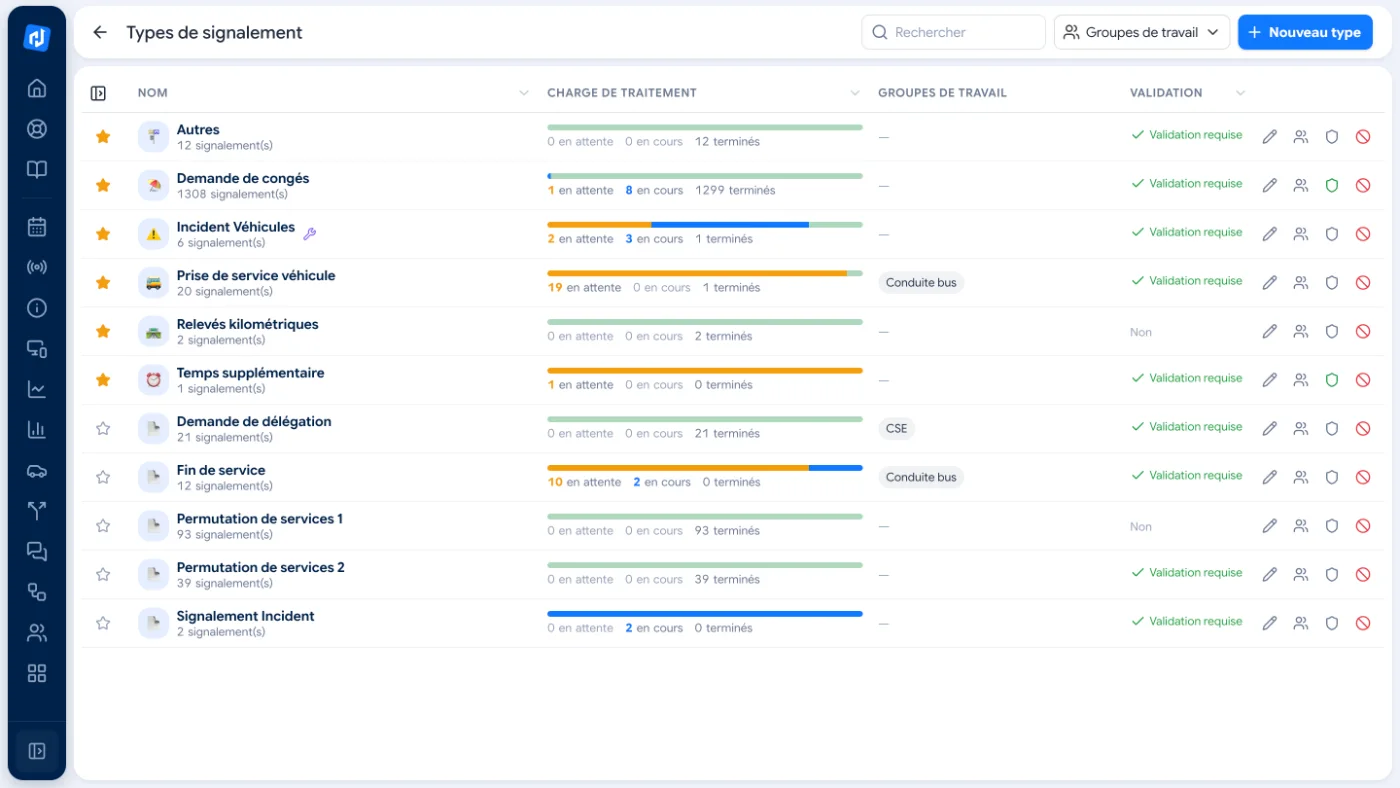The image size is (1400, 788).
Task: Click the red disable icon for Fin de service
Action: pyautogui.click(x=1363, y=477)
